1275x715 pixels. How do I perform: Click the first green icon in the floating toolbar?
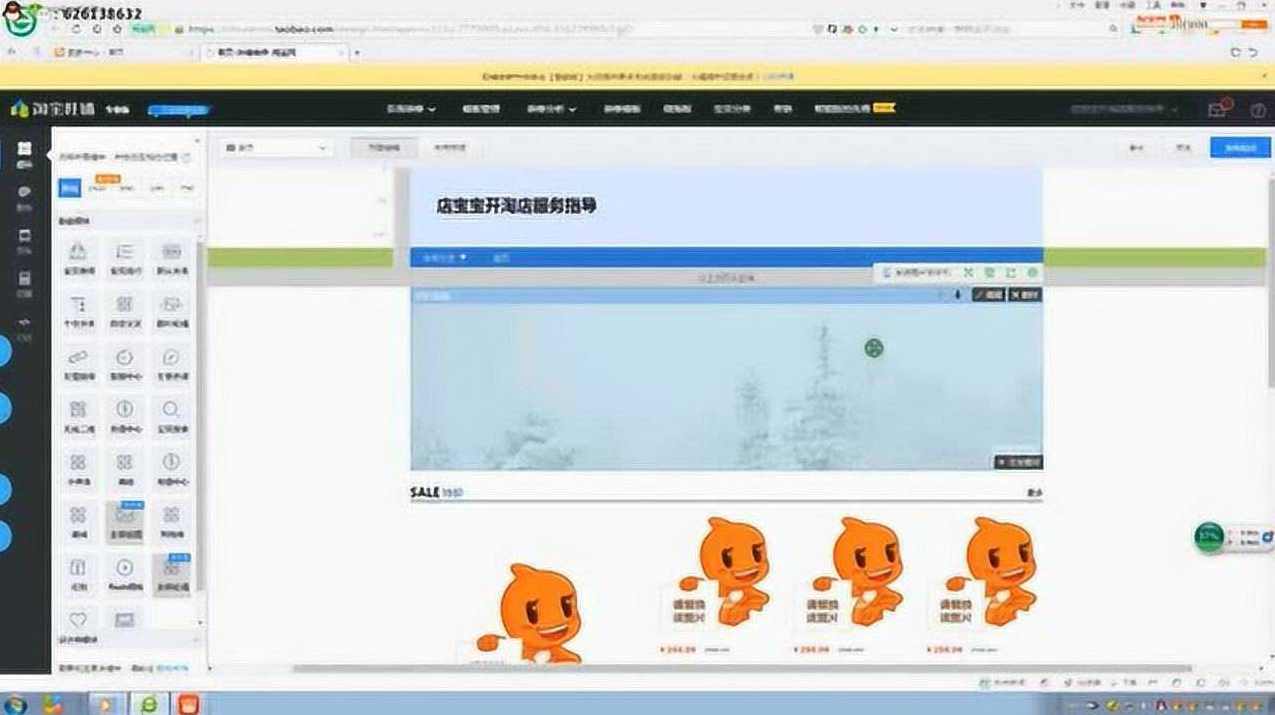[x=968, y=272]
